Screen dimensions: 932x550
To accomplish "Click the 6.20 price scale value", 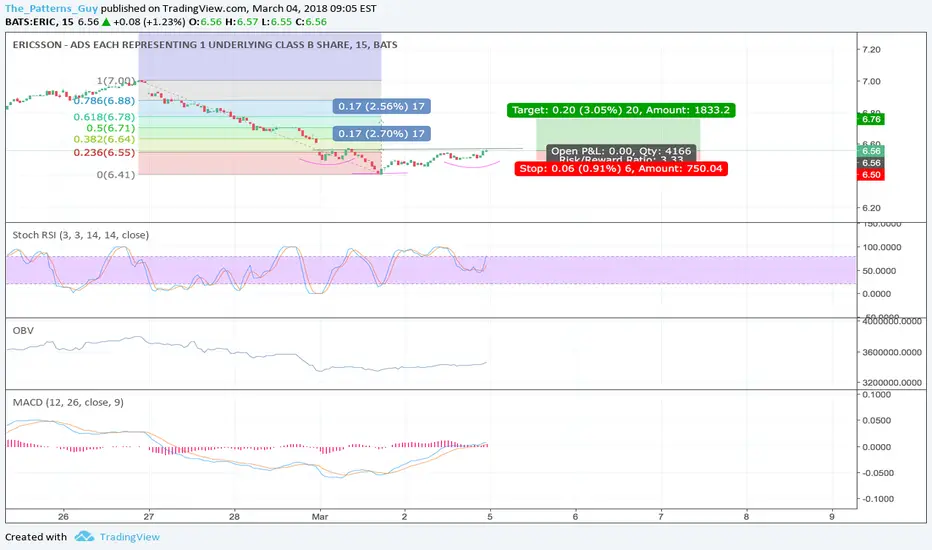I will (871, 208).
